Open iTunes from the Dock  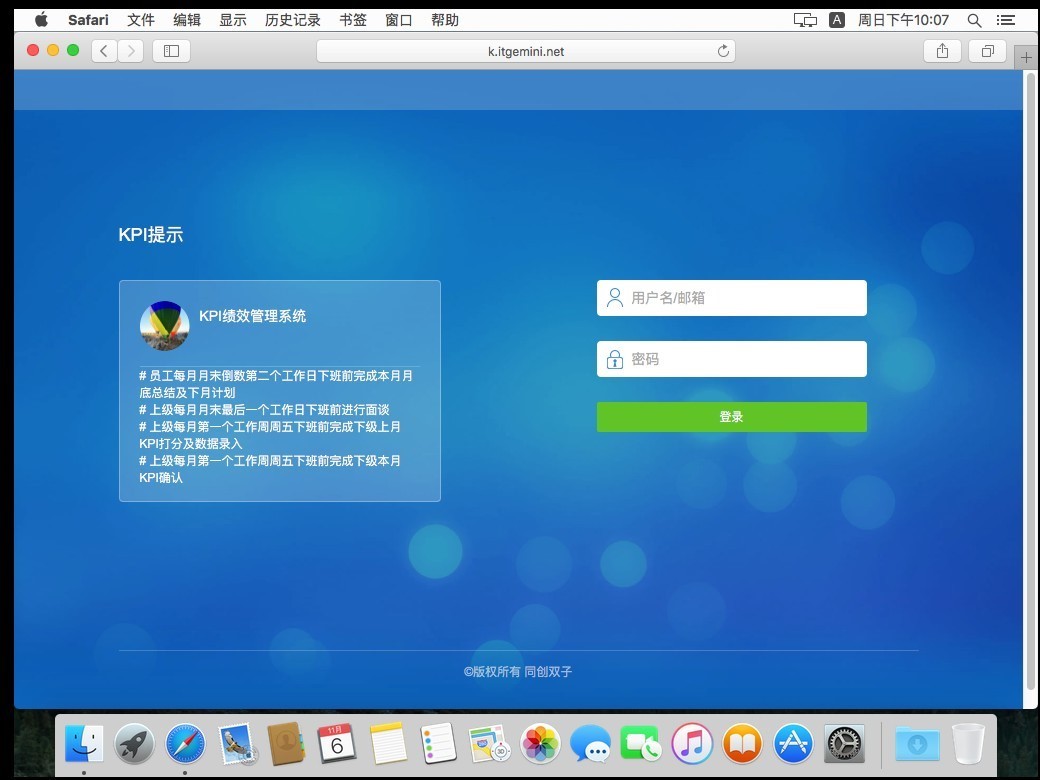click(691, 744)
